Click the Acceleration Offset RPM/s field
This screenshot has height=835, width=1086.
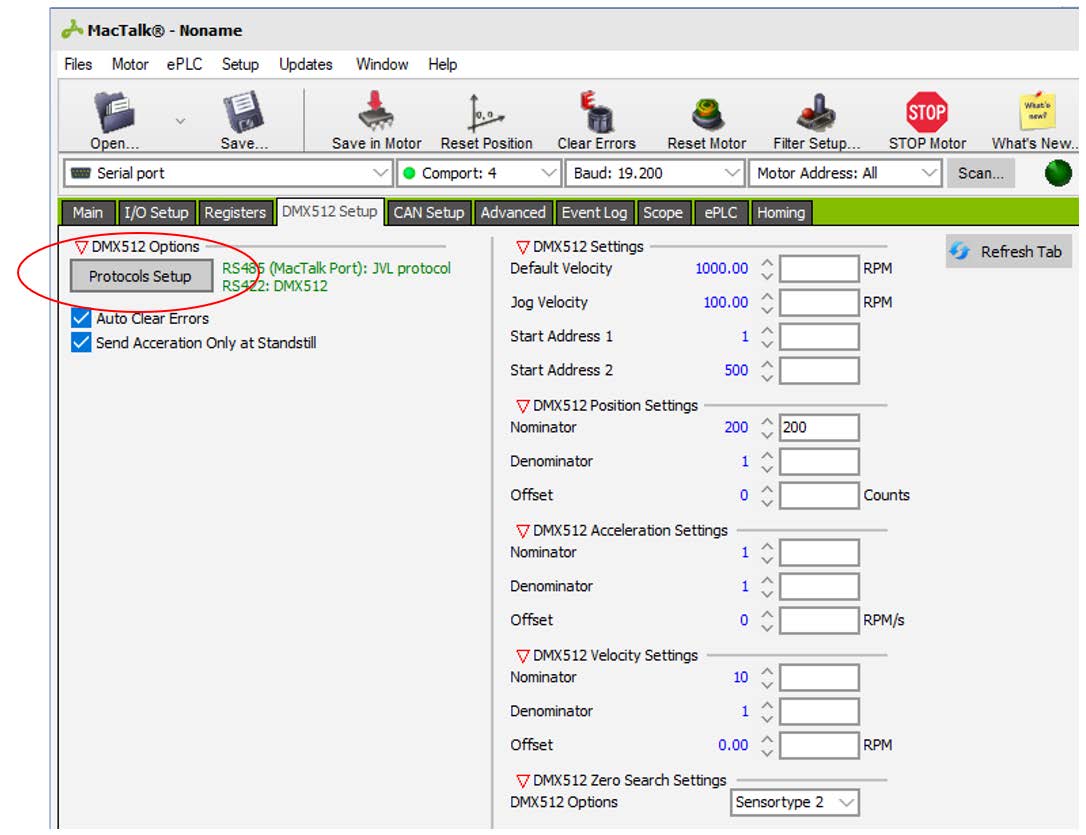pyautogui.click(x=819, y=620)
